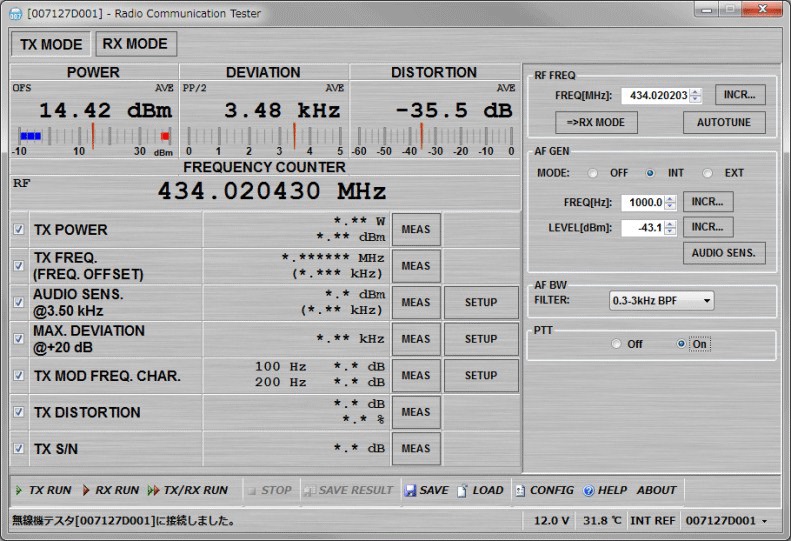Viewport: 791px width, 541px height.
Task: Switch to the RX MODE tab
Action: pos(136,44)
